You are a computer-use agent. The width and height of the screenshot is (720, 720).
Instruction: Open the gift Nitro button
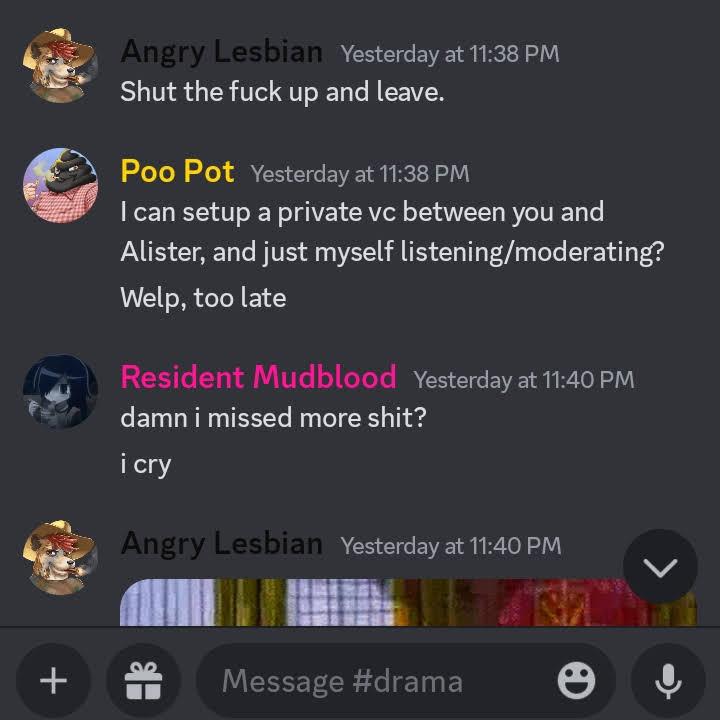[x=143, y=680]
